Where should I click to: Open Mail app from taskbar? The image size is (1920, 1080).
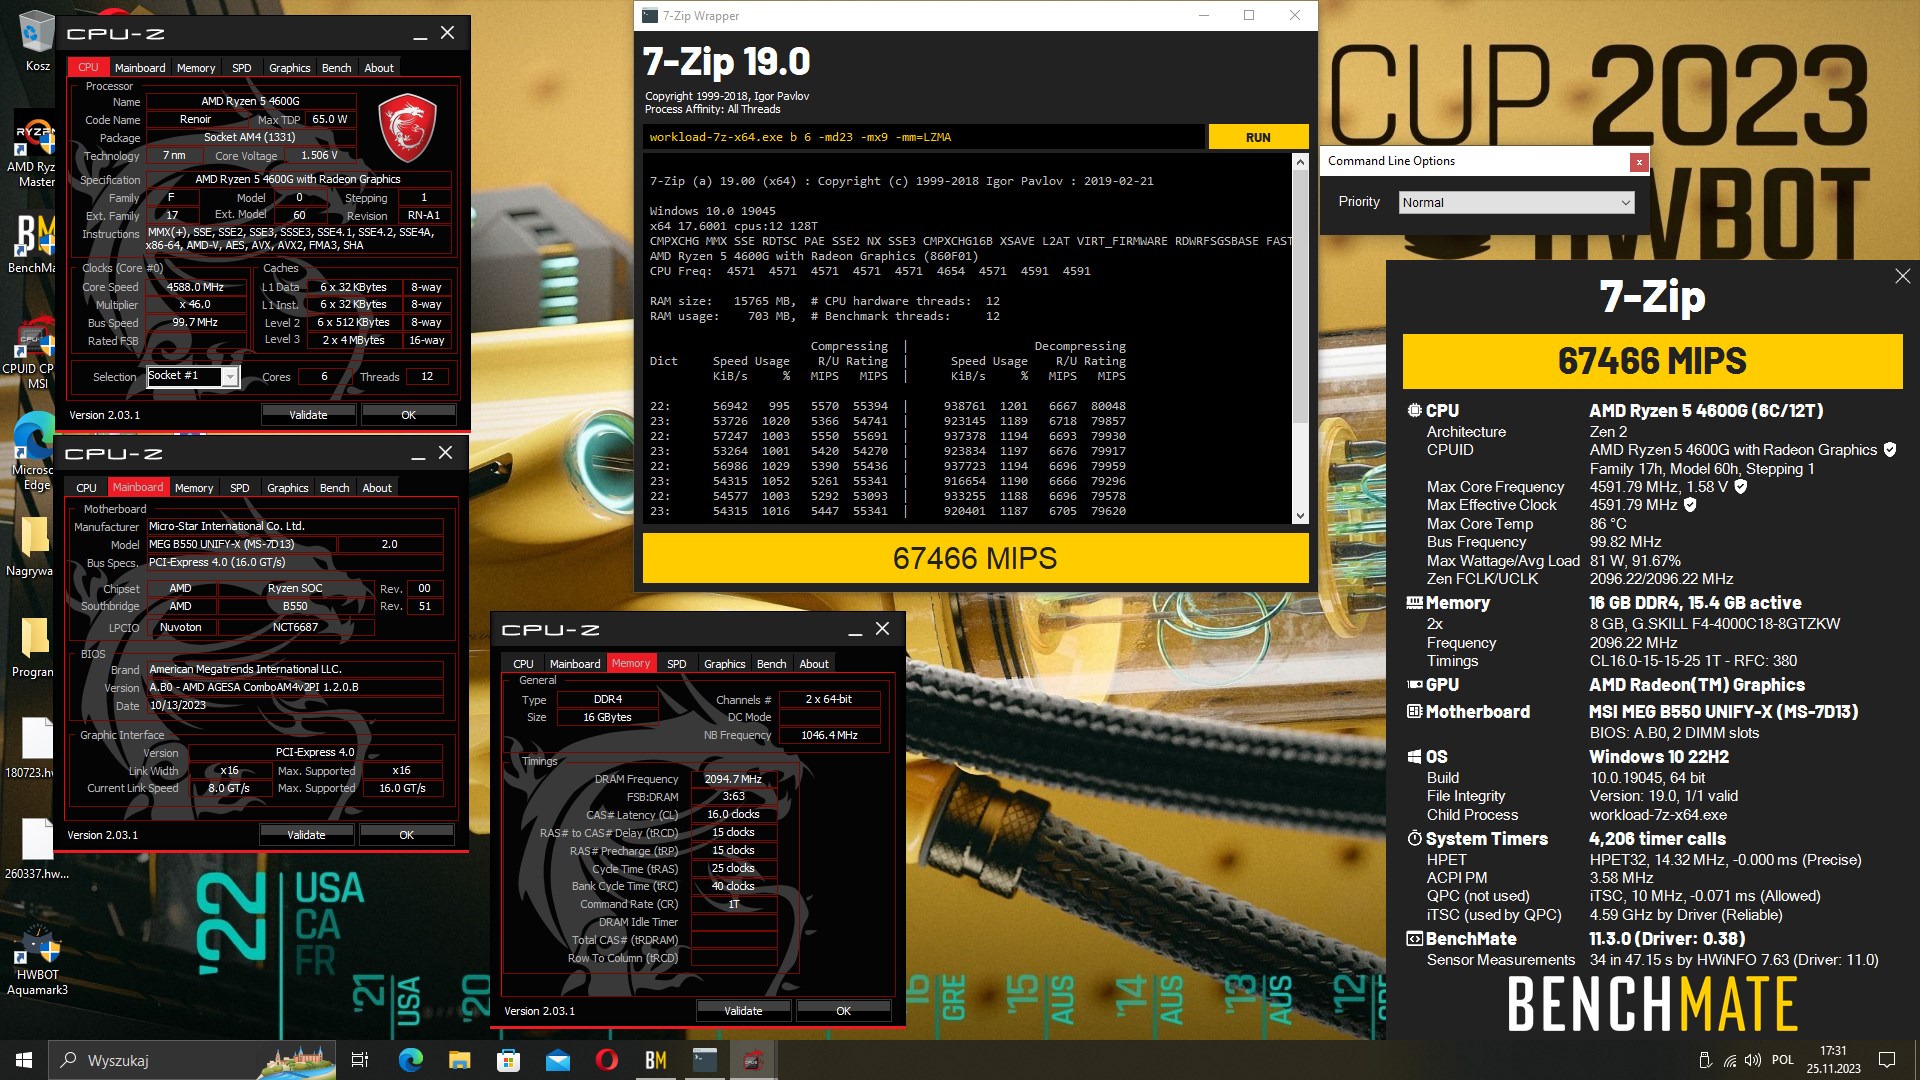557,1060
